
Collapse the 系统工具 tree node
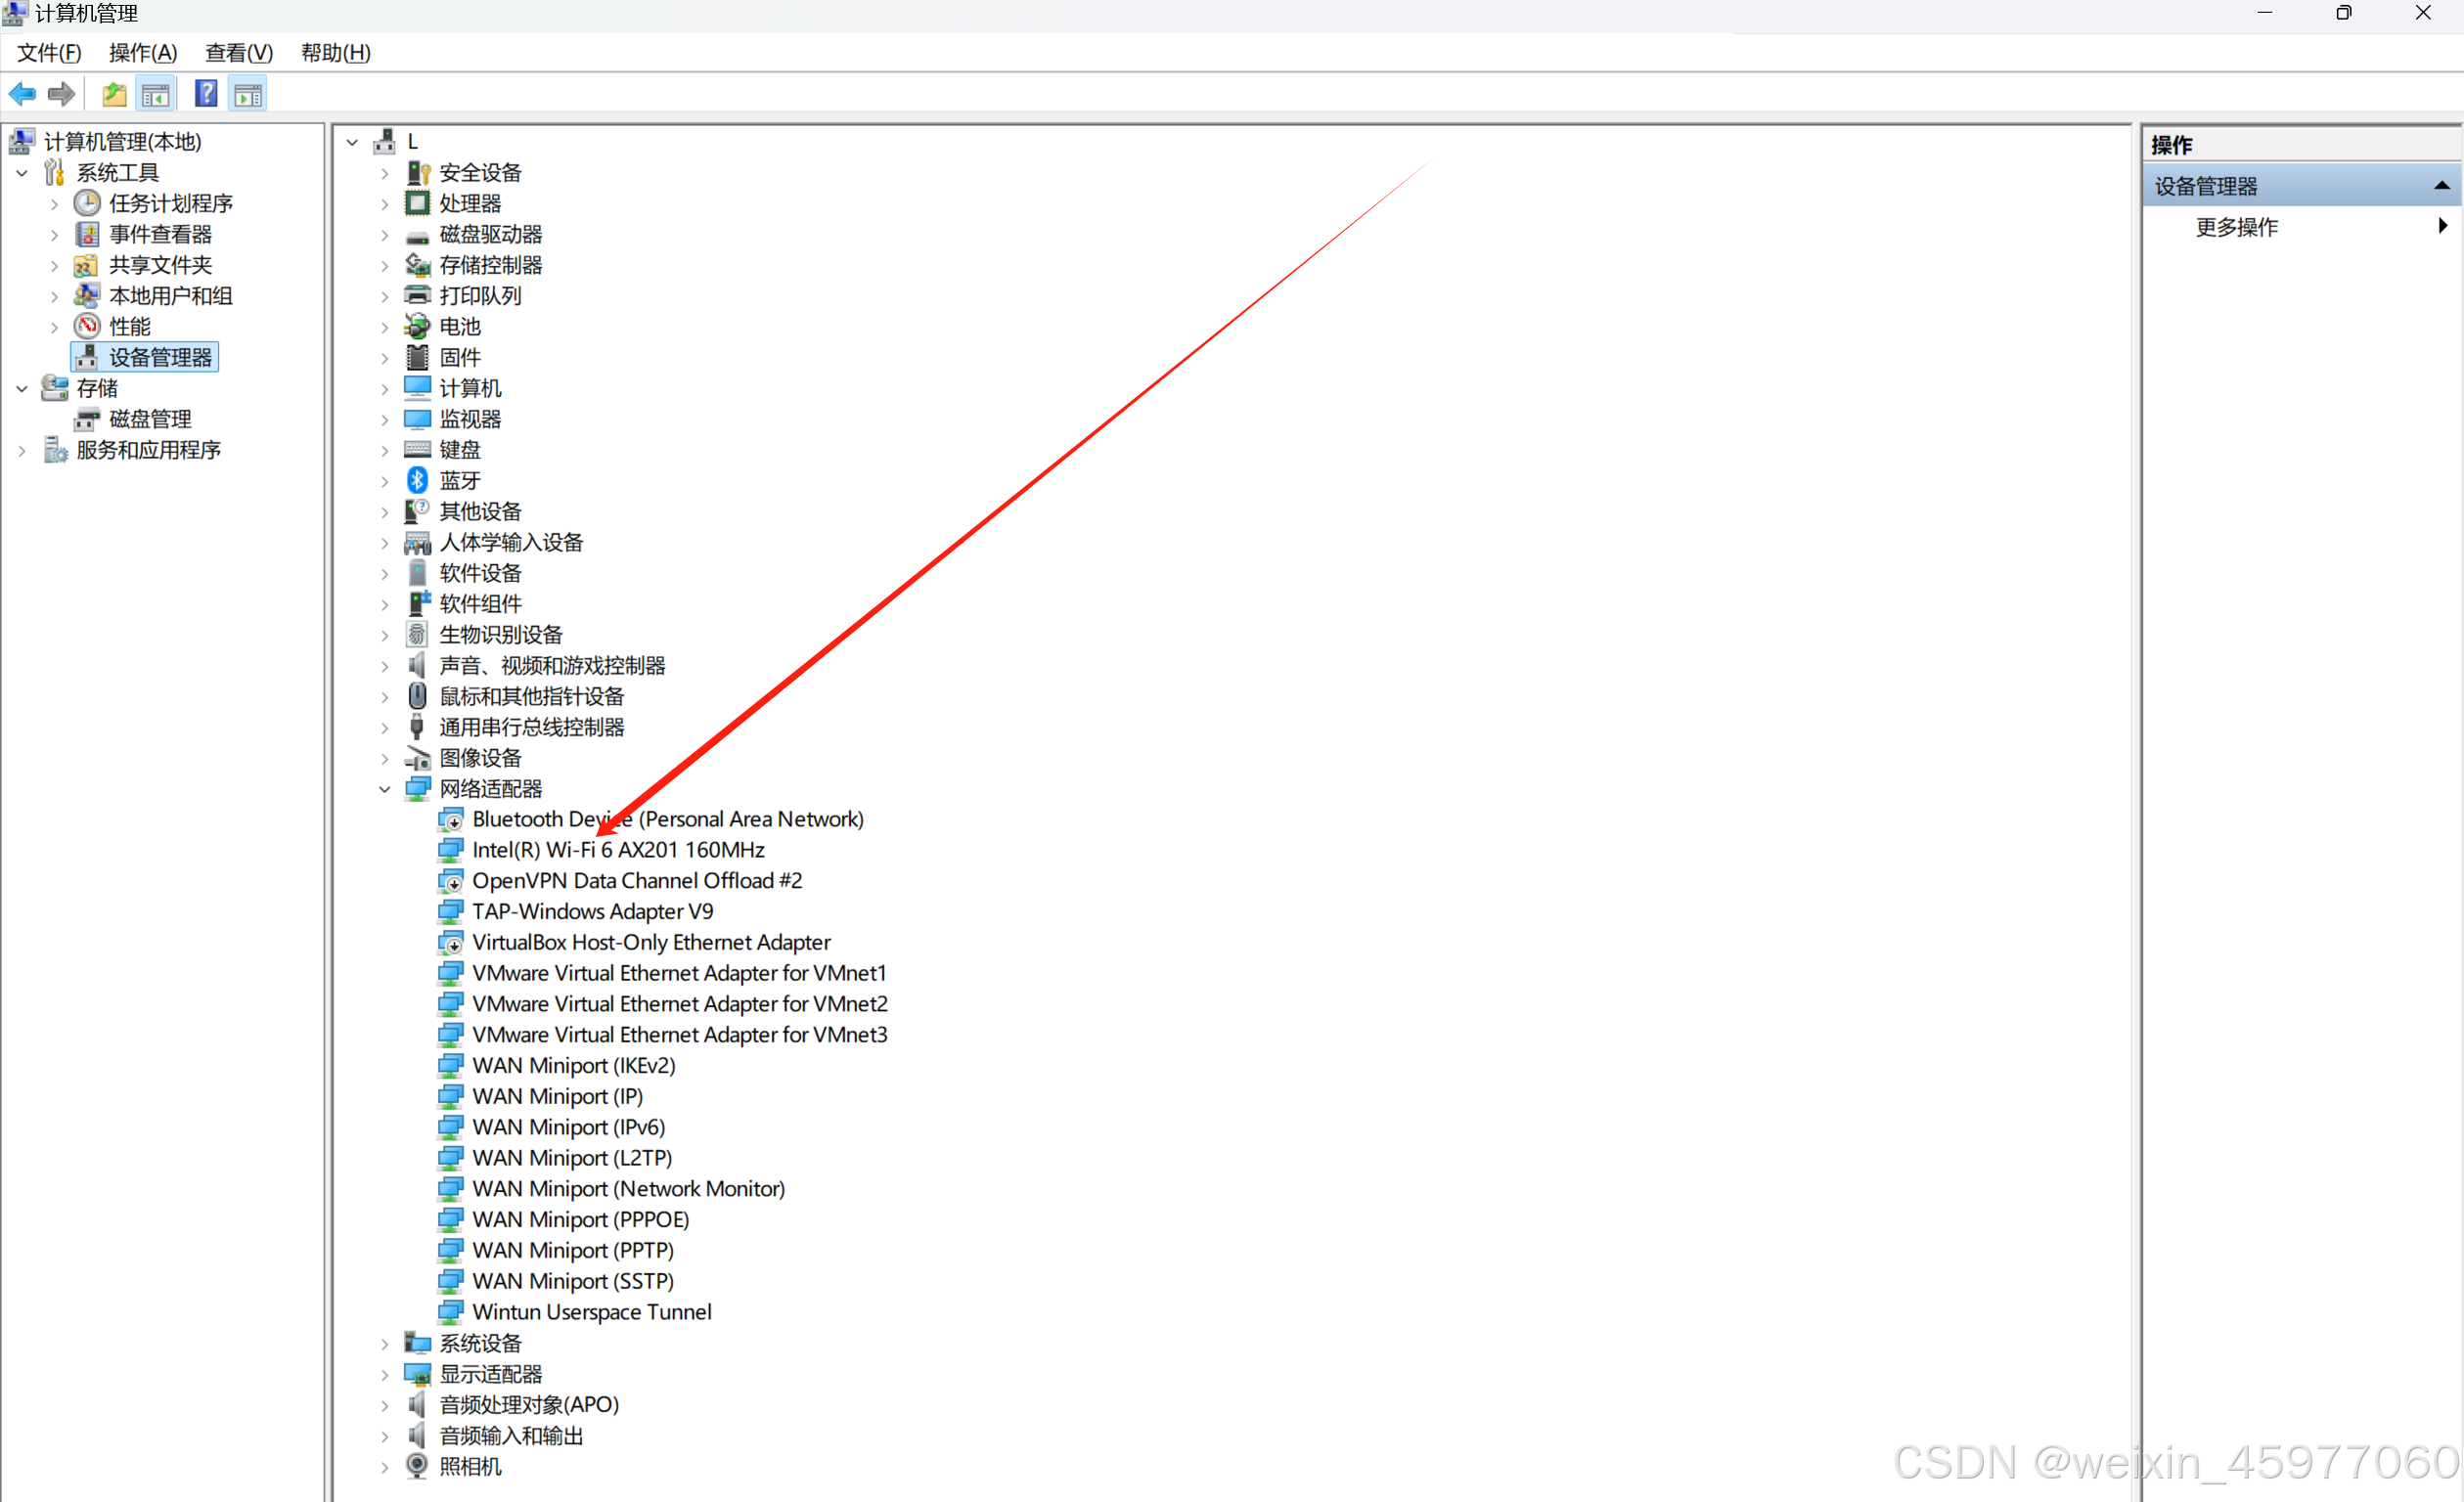point(22,173)
